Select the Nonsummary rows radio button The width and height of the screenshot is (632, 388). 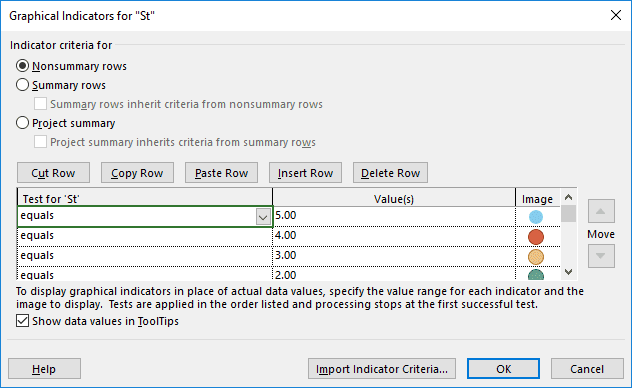(x=22, y=66)
